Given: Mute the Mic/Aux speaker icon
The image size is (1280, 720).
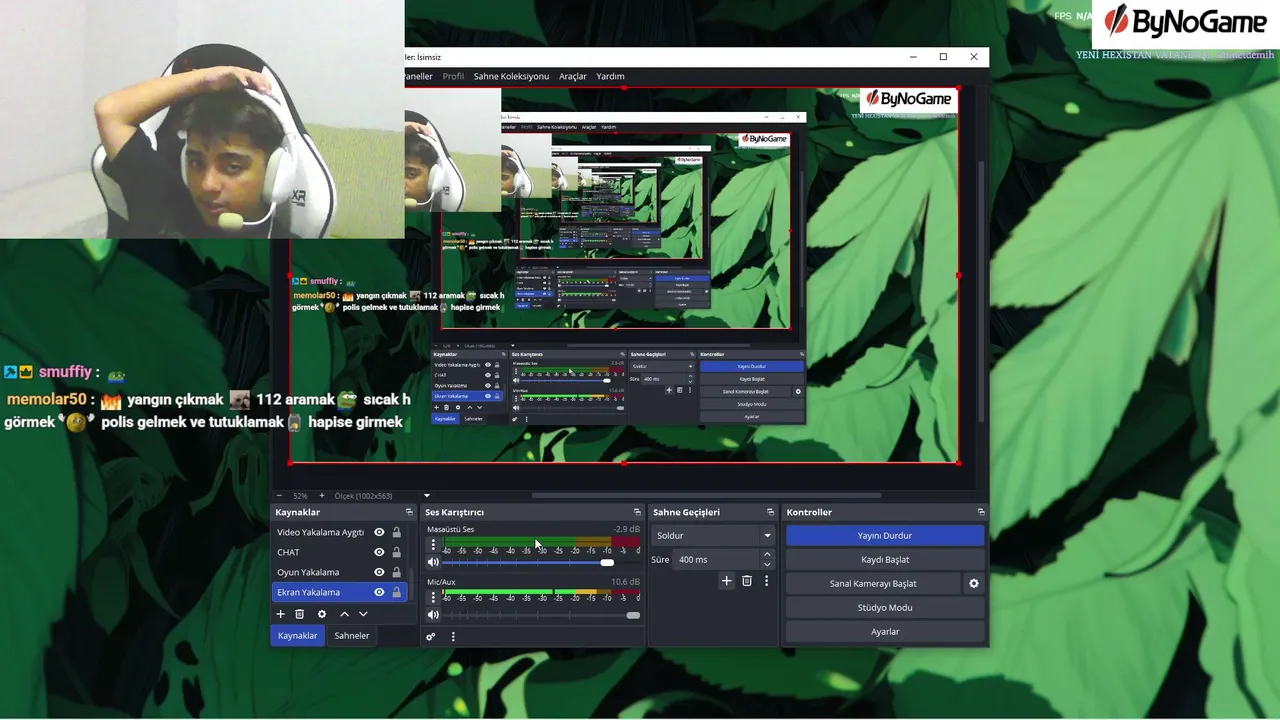Looking at the screenshot, I should pyautogui.click(x=433, y=615).
